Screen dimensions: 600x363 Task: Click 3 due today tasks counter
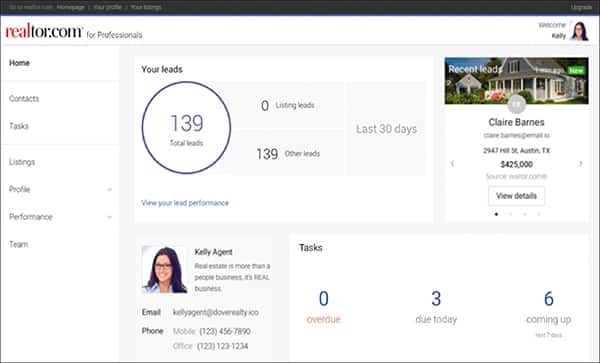tap(436, 307)
